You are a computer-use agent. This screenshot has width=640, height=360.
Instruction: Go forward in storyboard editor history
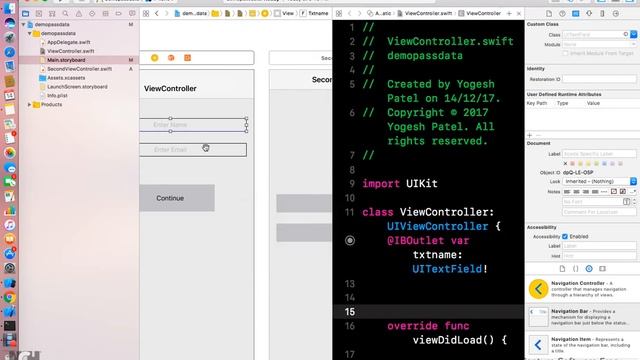pyautogui.click(x=167, y=13)
